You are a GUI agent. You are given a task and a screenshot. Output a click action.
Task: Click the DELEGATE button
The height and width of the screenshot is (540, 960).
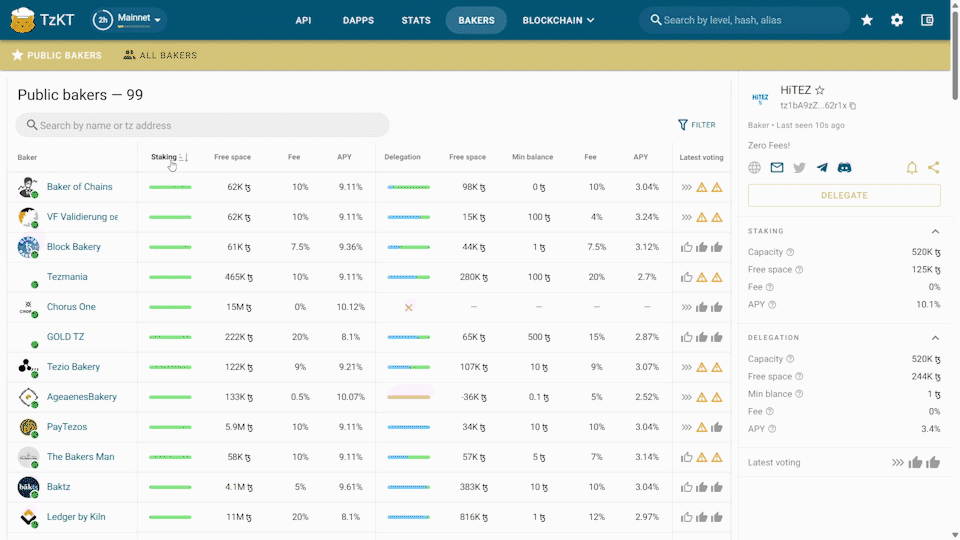click(844, 195)
